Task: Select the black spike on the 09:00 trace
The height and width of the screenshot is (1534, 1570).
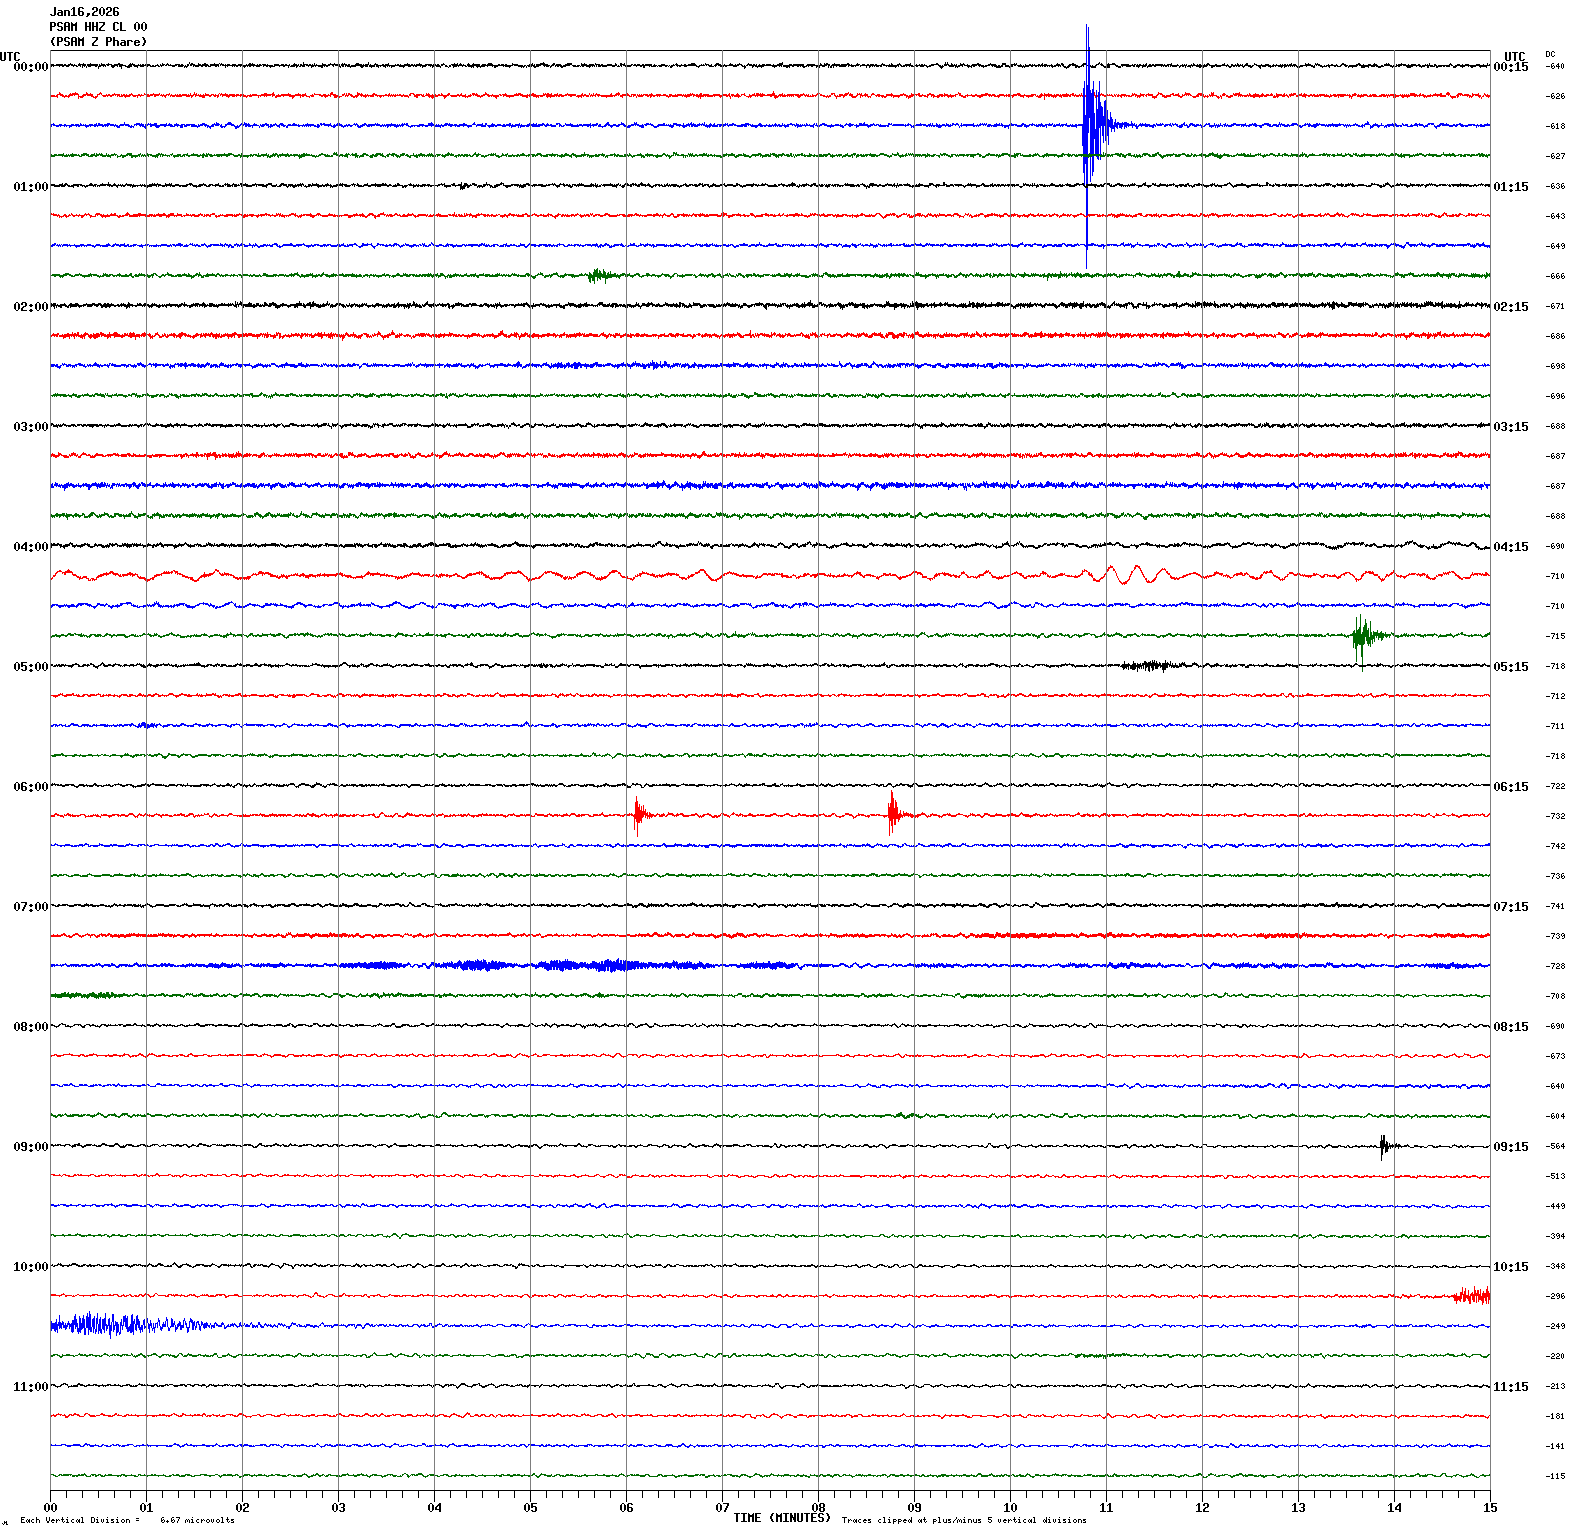Action: [1384, 1146]
